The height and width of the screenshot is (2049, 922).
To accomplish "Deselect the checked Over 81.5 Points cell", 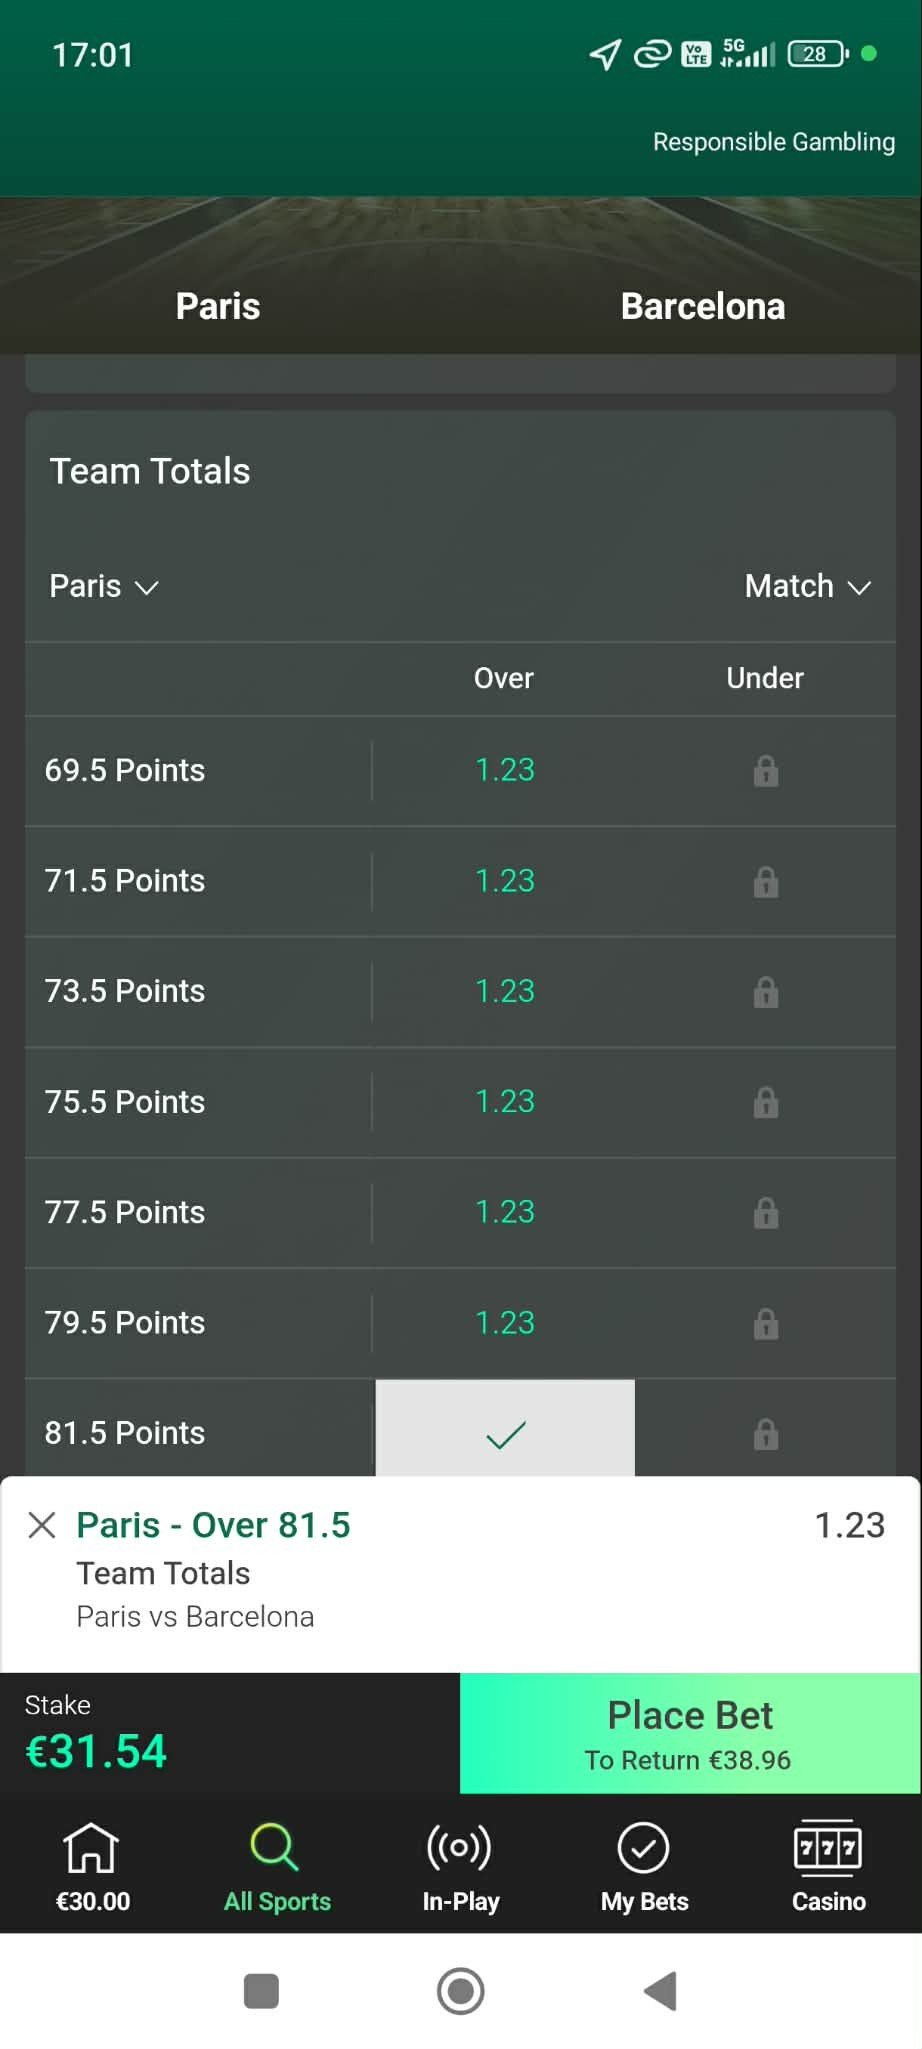I will coord(505,1431).
